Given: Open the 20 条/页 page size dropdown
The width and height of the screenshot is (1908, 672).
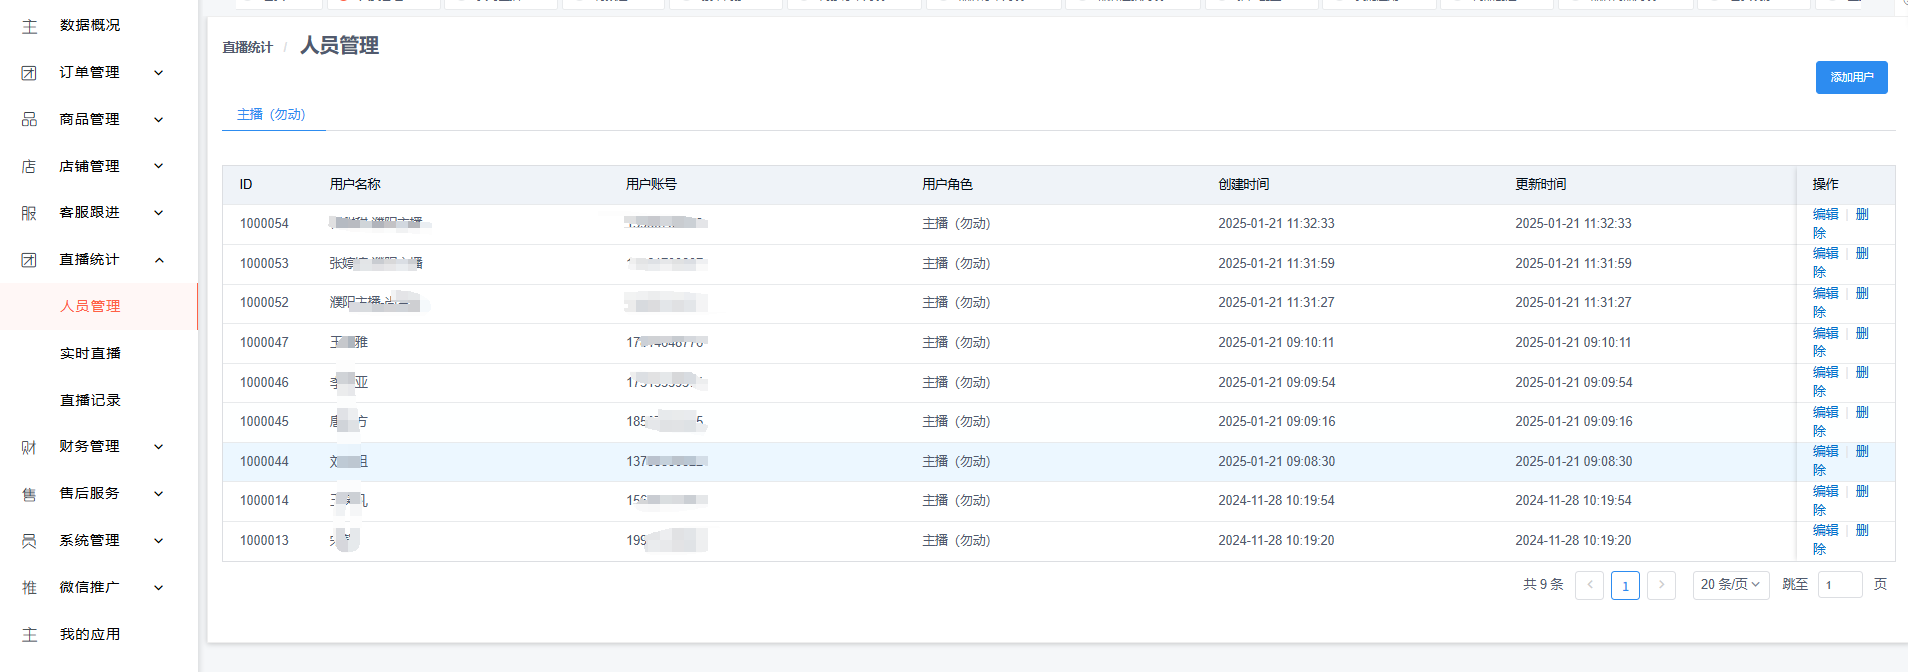Looking at the screenshot, I should [x=1731, y=585].
